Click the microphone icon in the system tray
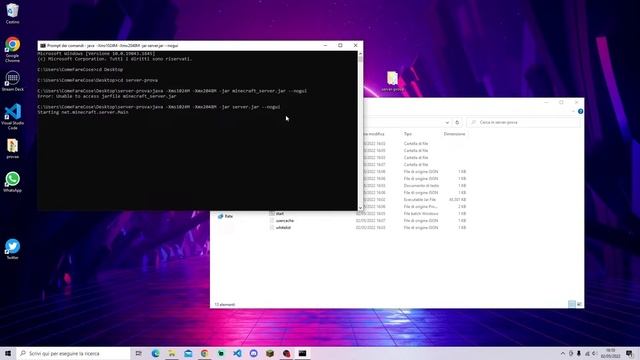This screenshot has width=640, height=360. (x=579, y=353)
